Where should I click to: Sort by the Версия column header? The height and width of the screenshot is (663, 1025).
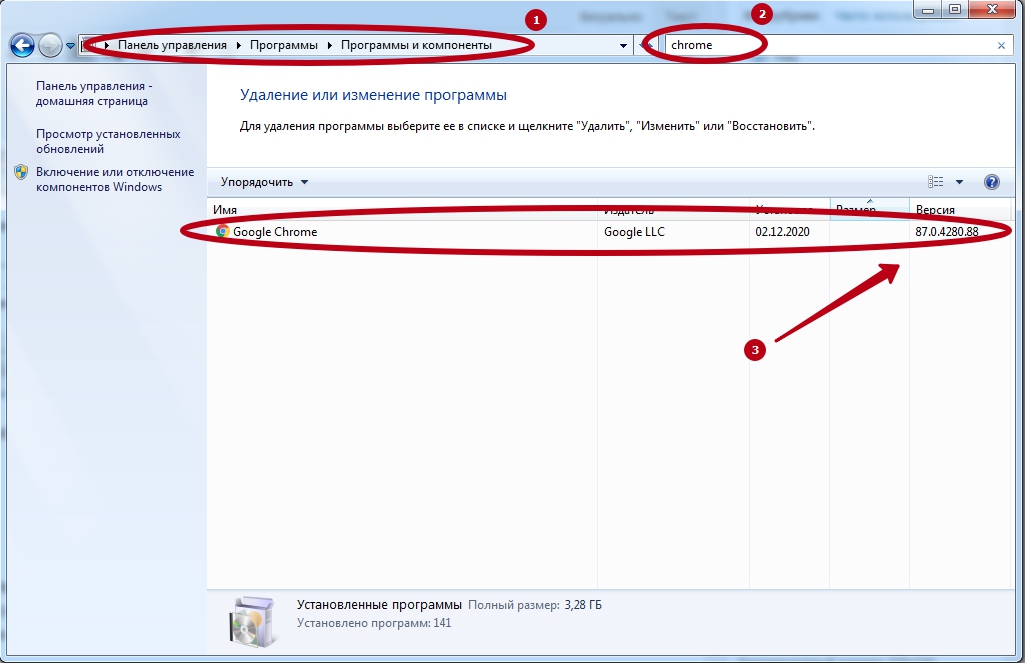pyautogui.click(x=960, y=209)
